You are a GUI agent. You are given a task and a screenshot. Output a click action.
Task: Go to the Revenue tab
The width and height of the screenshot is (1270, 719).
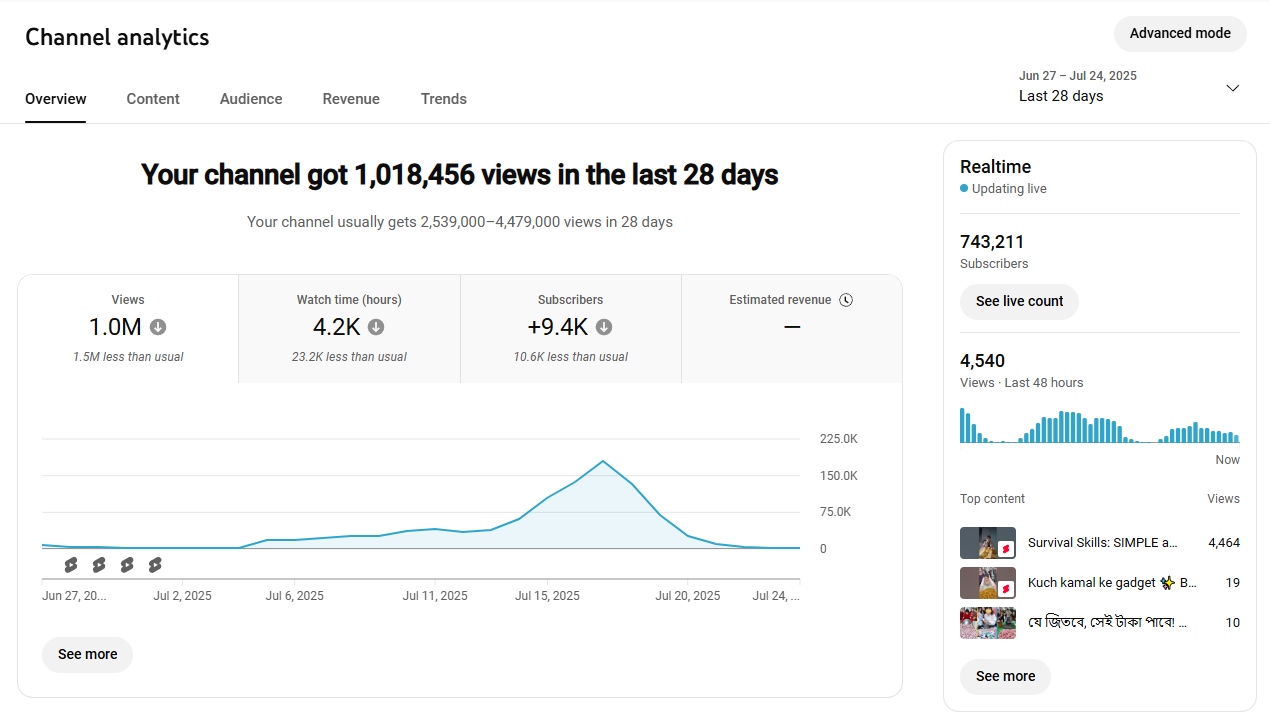click(x=351, y=99)
